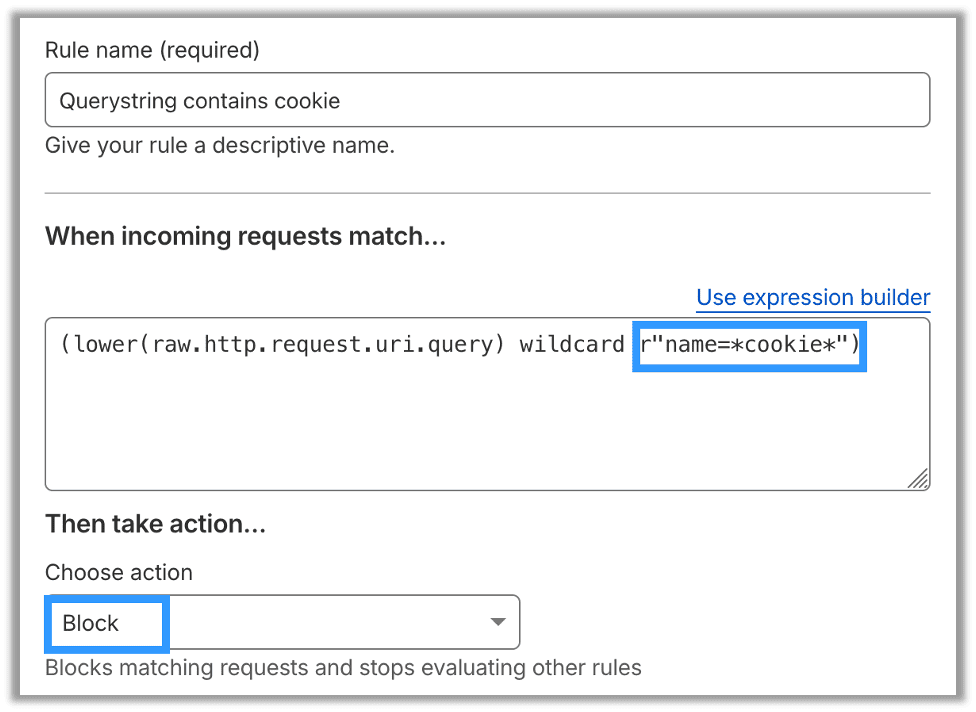Viewport: 976px width, 712px height.
Task: Open the "Use expression builder" link
Action: pyautogui.click(x=812, y=297)
